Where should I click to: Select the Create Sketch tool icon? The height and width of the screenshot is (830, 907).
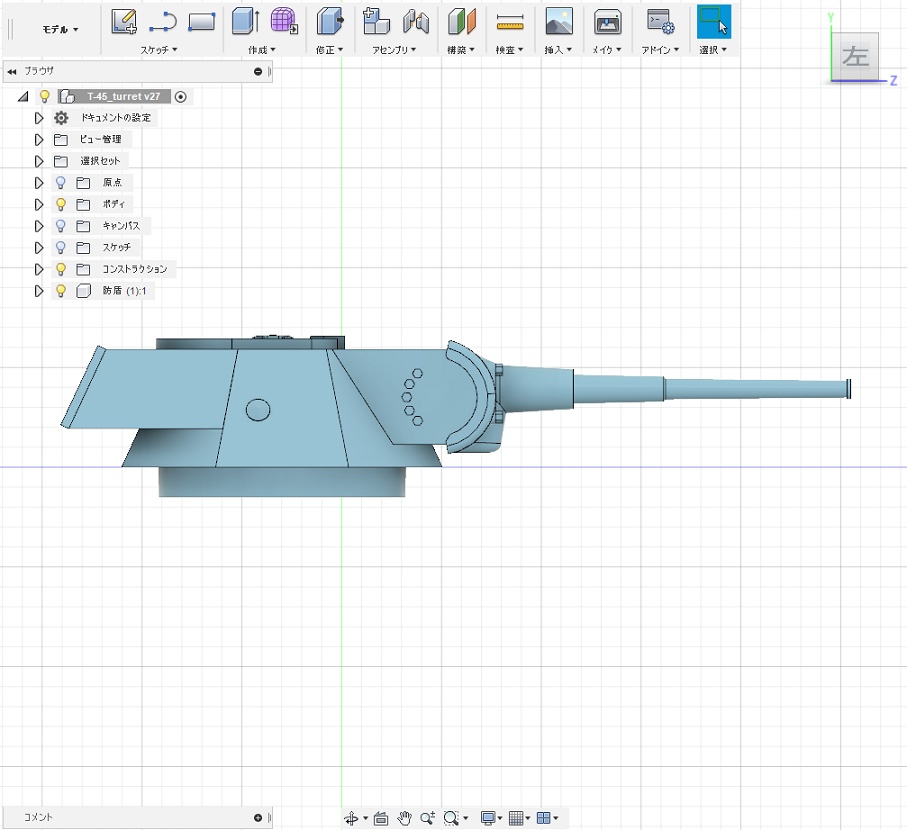(x=124, y=20)
